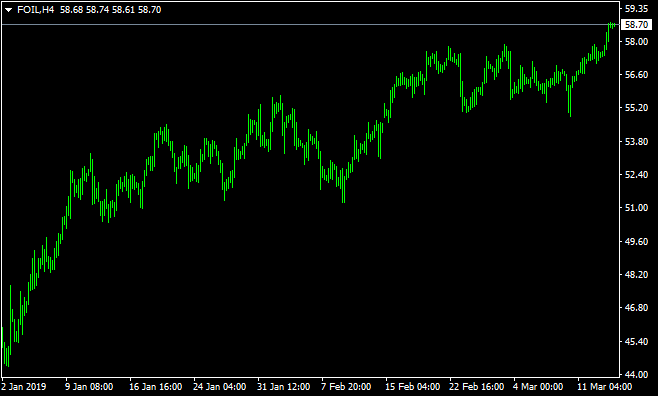This screenshot has width=658, height=396.
Task: Click the 51.00 price axis label
Action: [x=636, y=208]
